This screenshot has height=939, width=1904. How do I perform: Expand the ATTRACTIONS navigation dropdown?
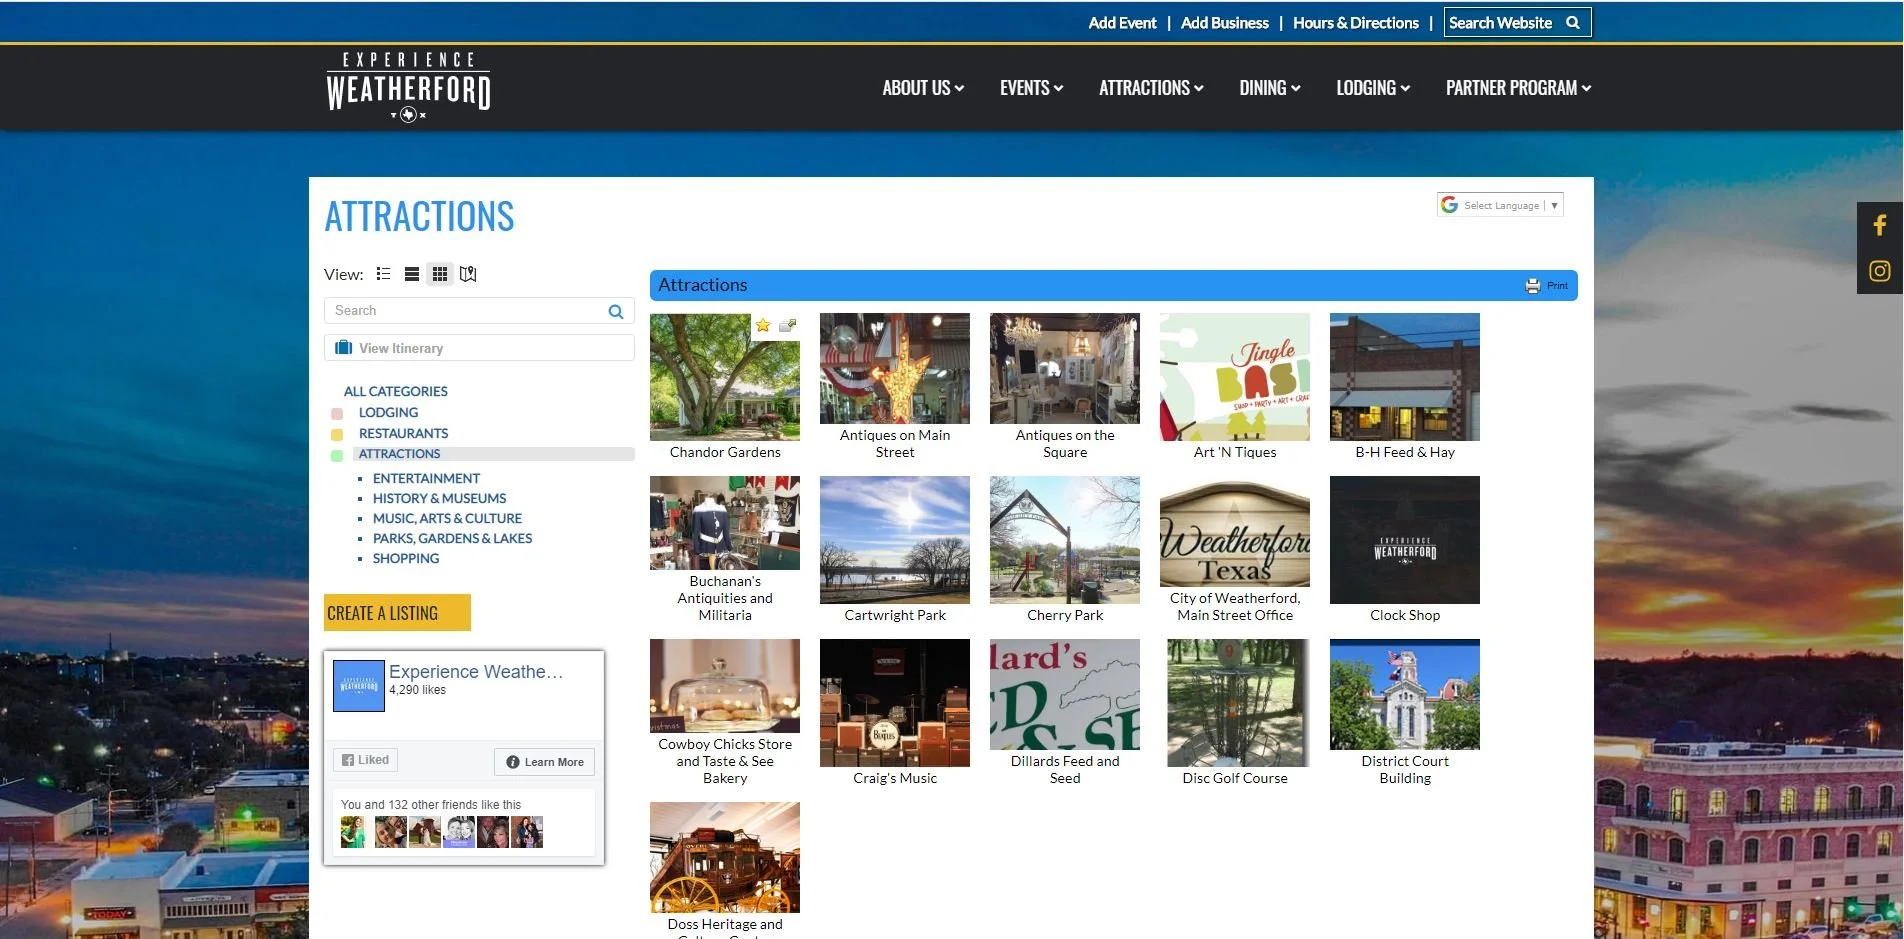point(1150,88)
